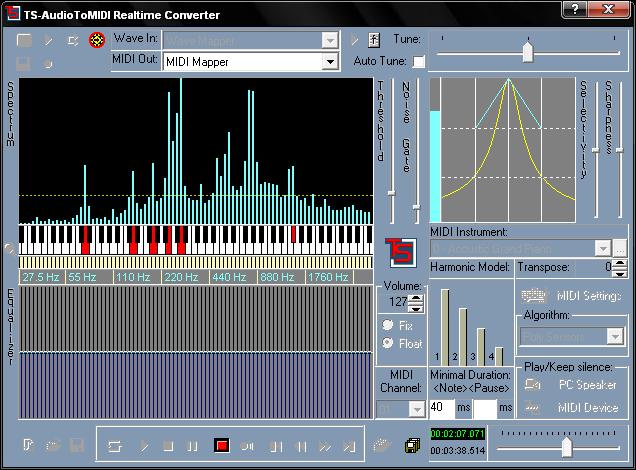Click the Noise Gate slider handle
The image size is (636, 470).
click(x=416, y=207)
